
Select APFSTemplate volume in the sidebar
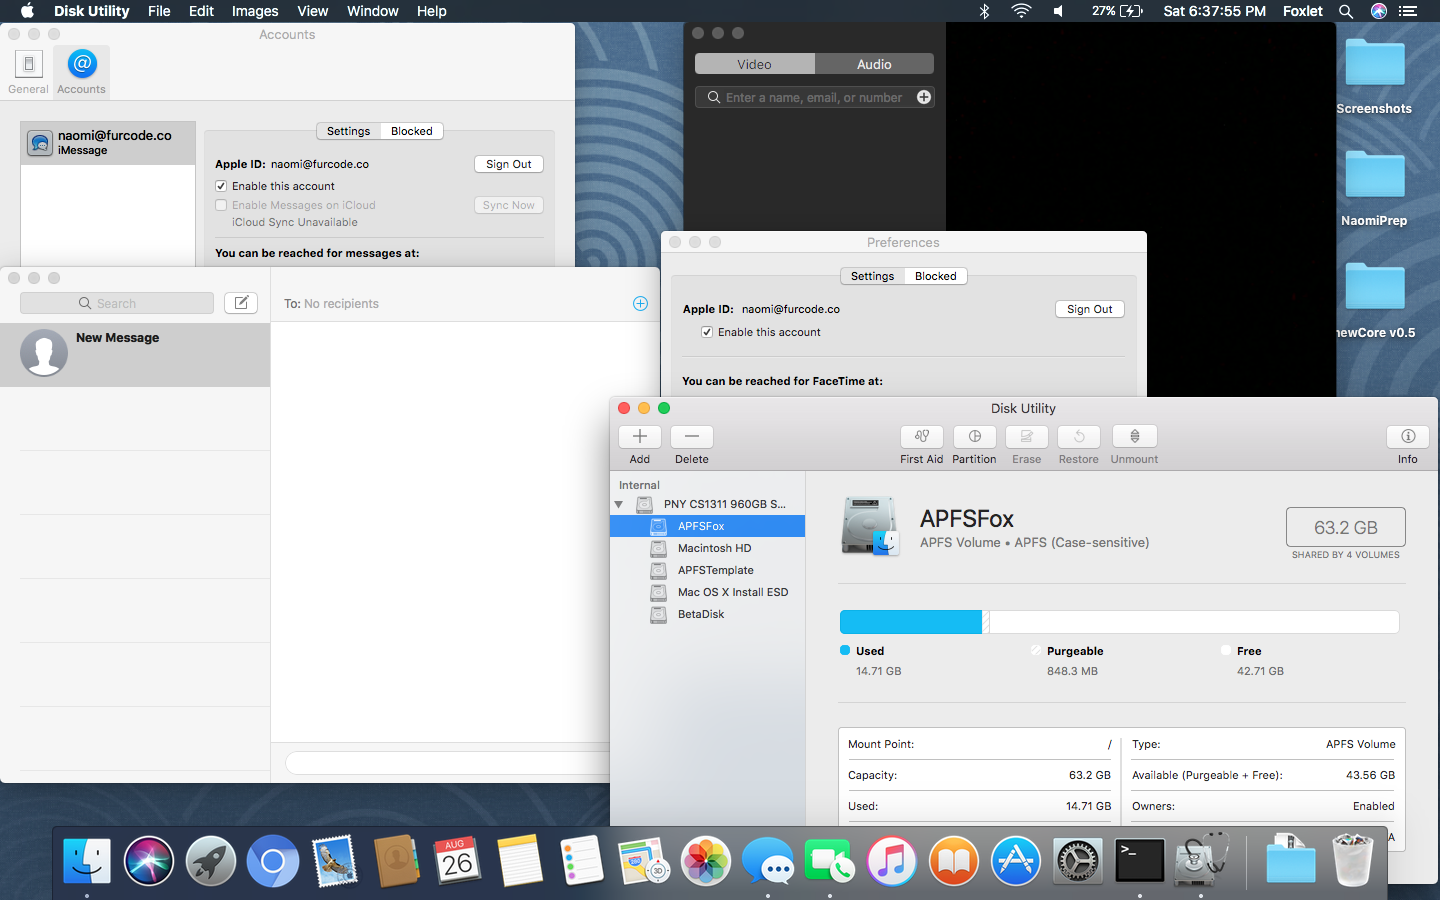[x=708, y=570]
